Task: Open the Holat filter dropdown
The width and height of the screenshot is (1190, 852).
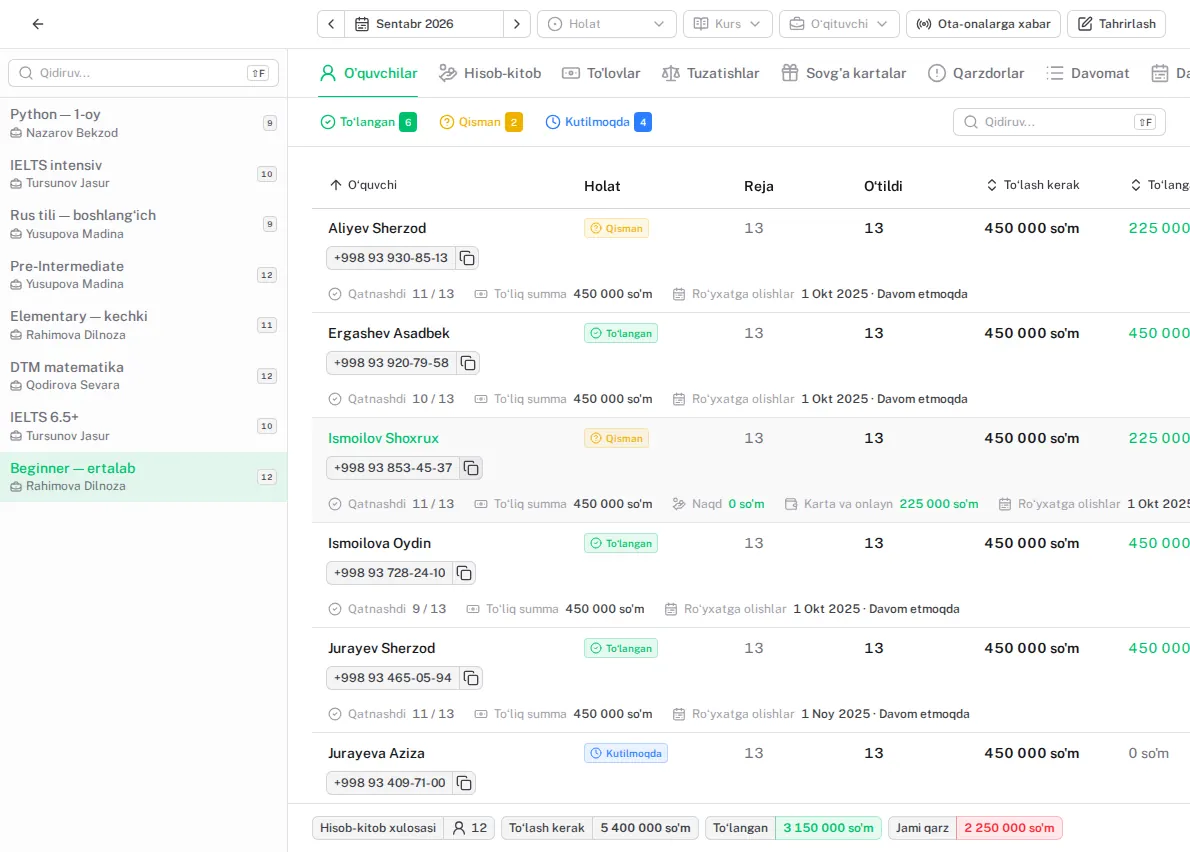Action: (x=606, y=24)
